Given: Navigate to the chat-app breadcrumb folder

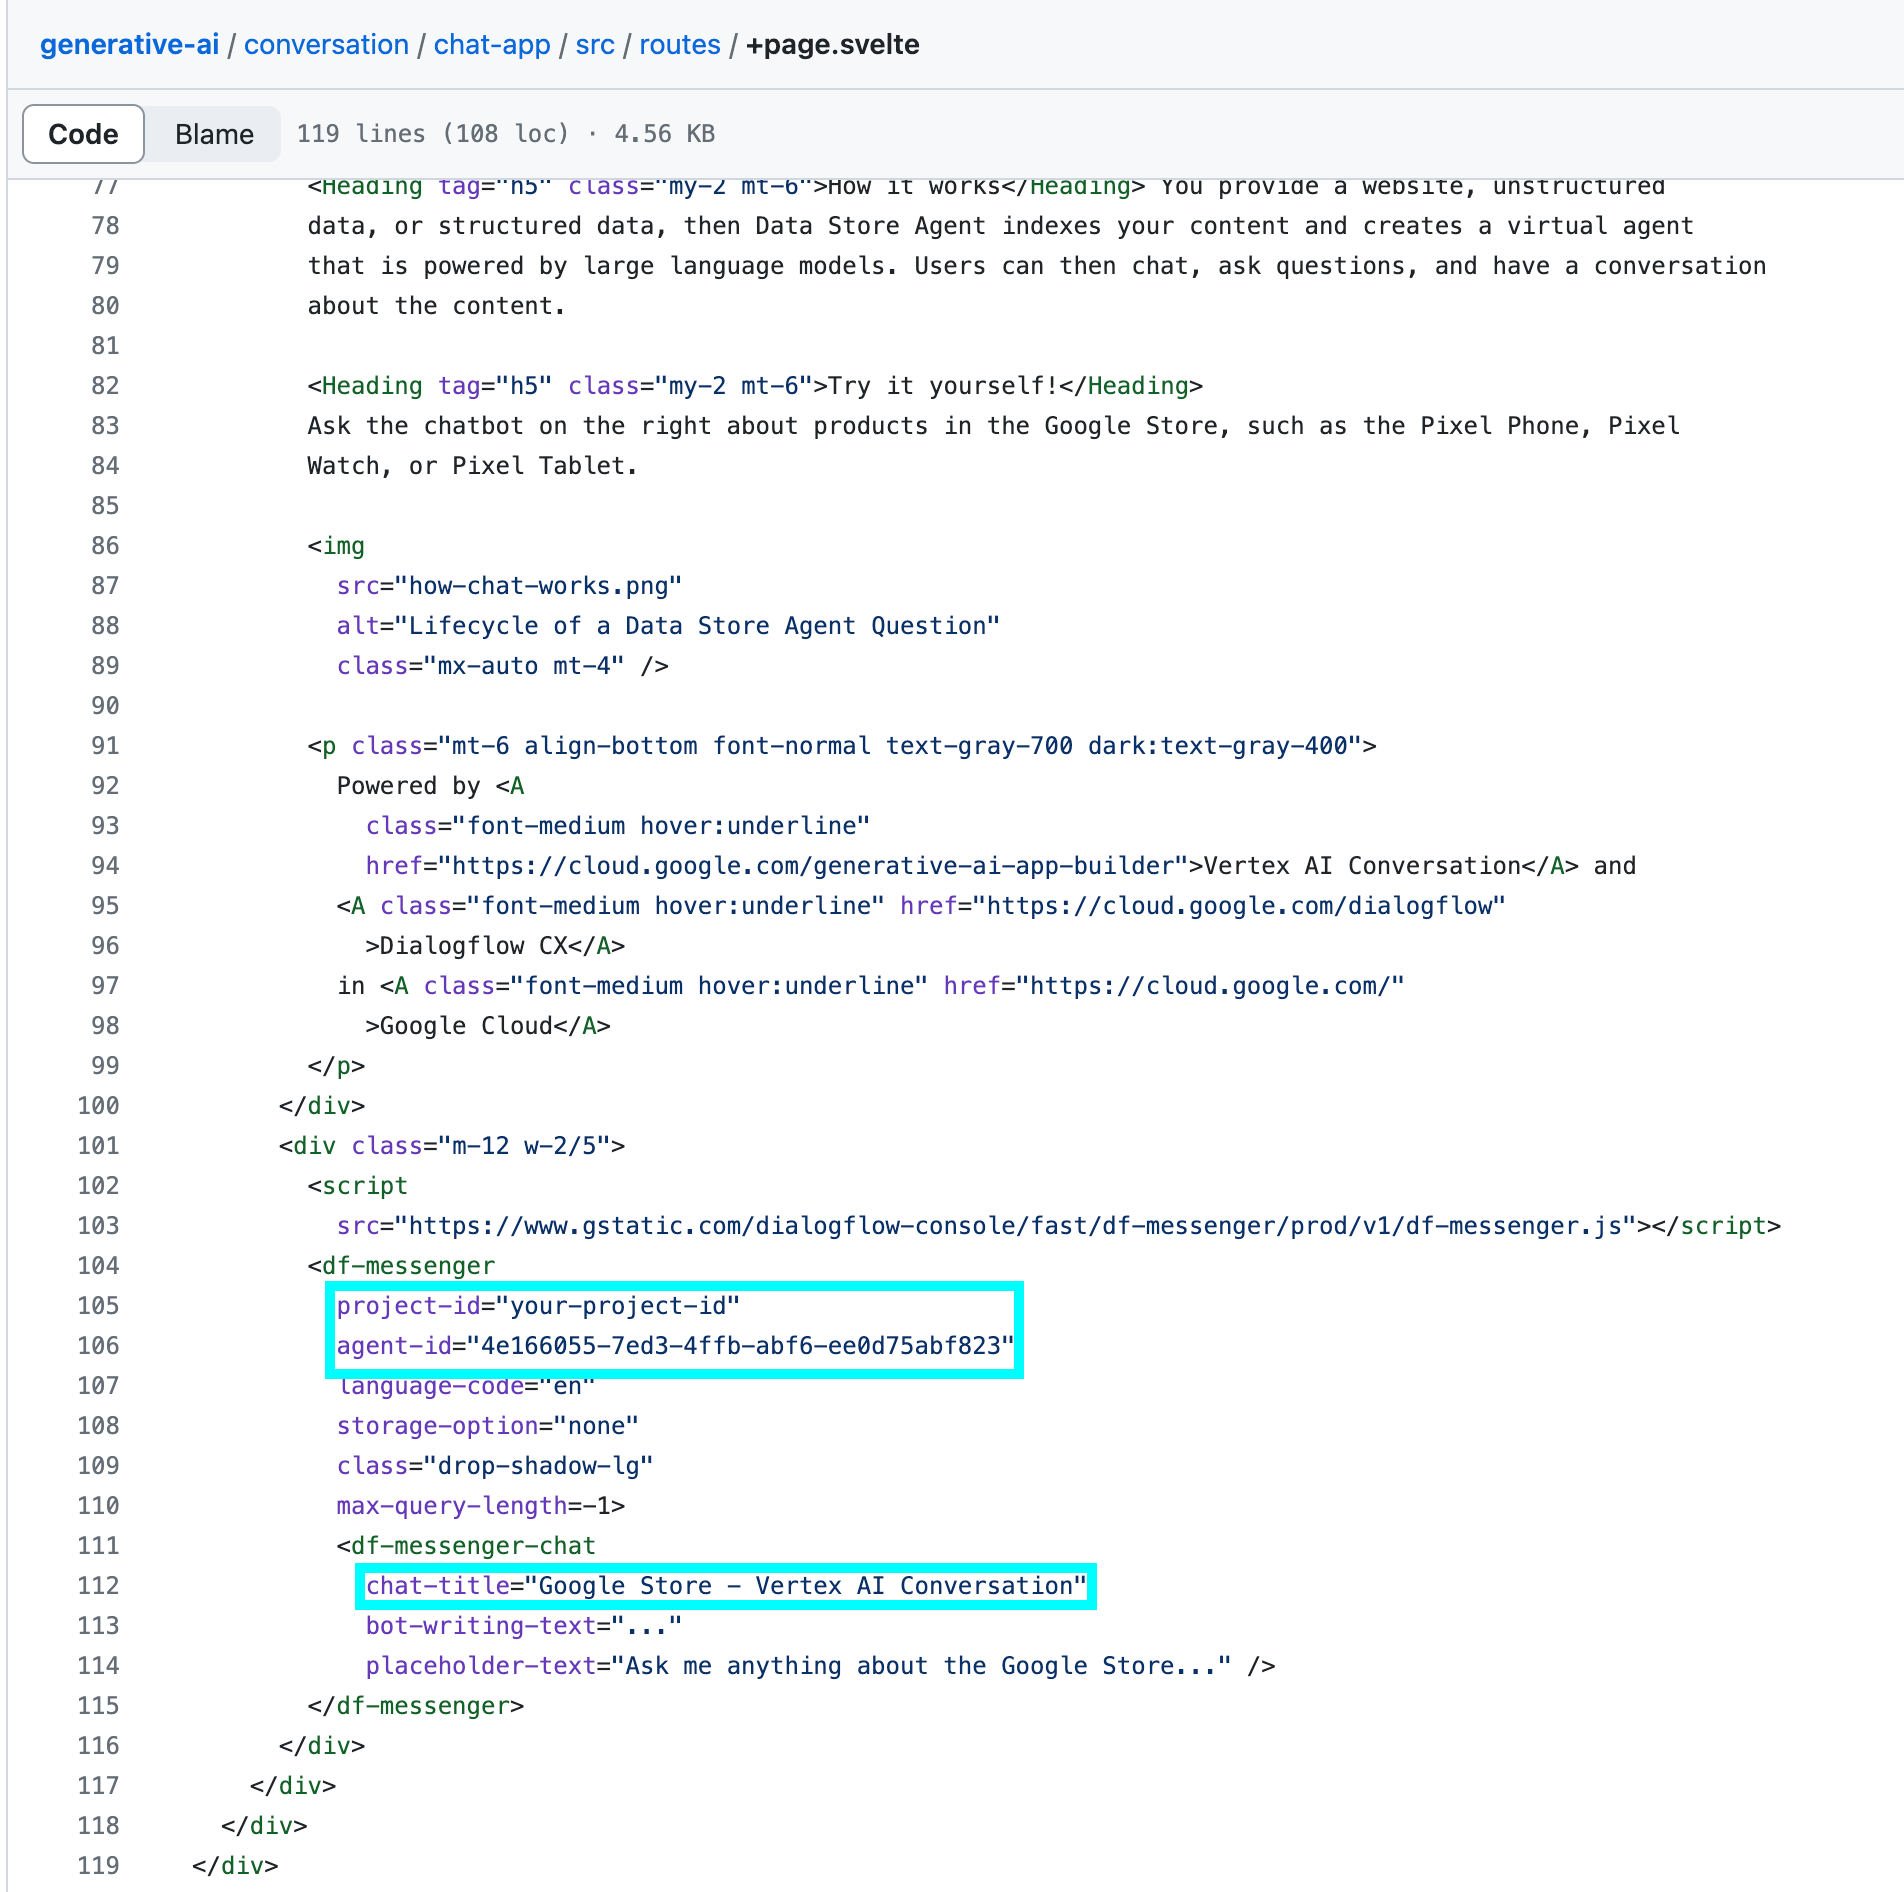Looking at the screenshot, I should [492, 45].
